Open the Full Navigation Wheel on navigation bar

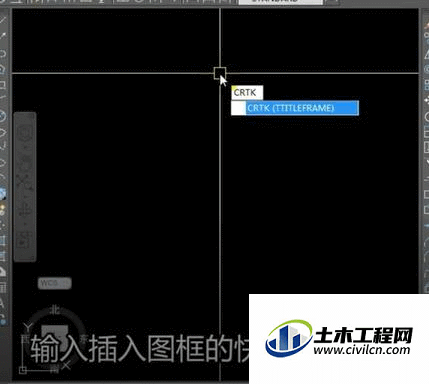click(25, 133)
